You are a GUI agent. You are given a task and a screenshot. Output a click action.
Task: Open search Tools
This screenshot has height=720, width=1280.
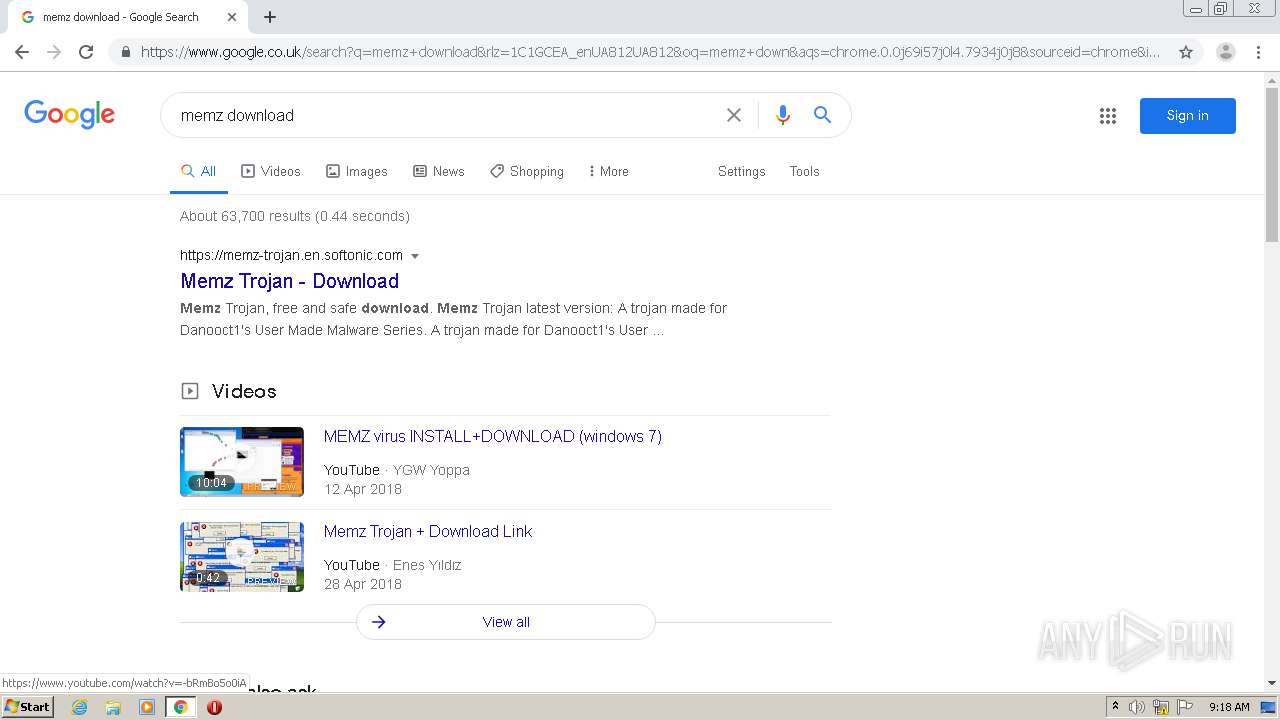coord(804,171)
